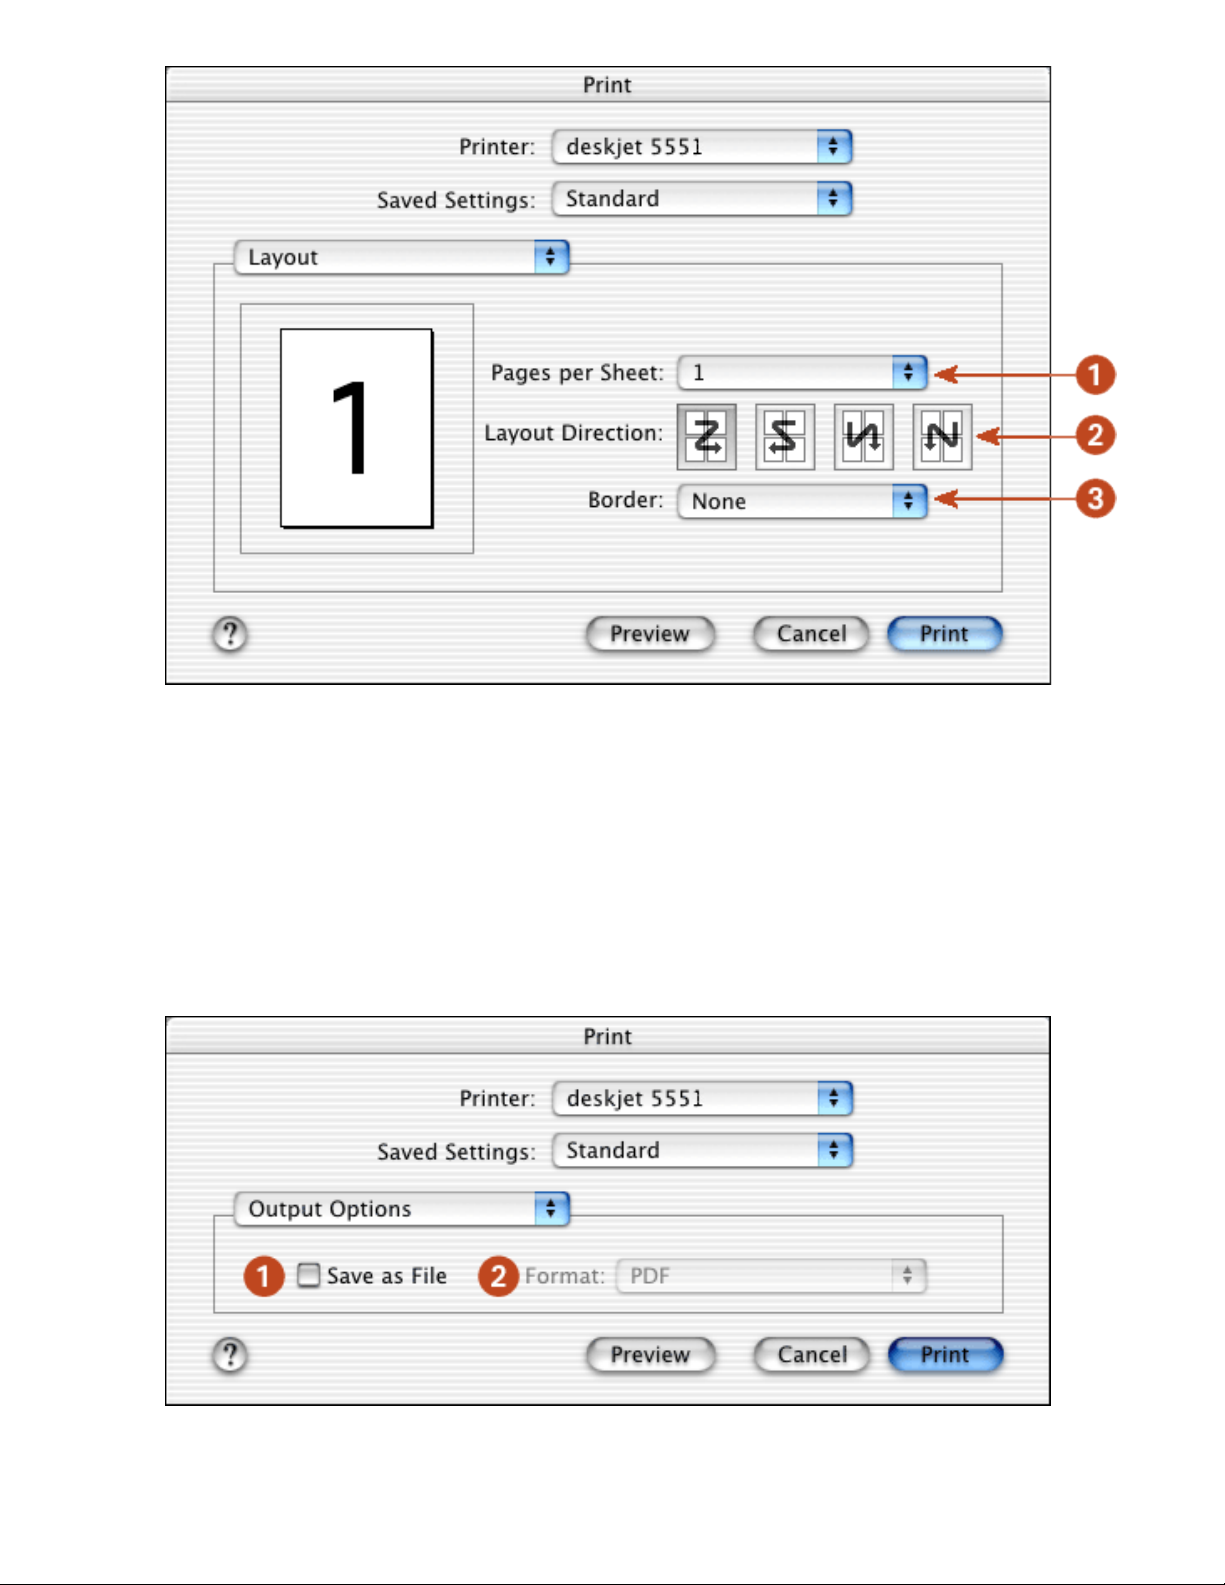Select the third layout direction icon

[x=863, y=436]
